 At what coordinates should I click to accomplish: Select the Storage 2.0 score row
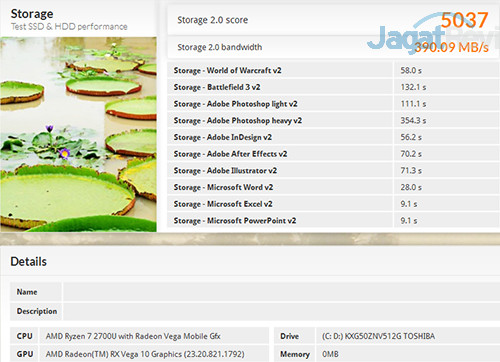(x=333, y=20)
